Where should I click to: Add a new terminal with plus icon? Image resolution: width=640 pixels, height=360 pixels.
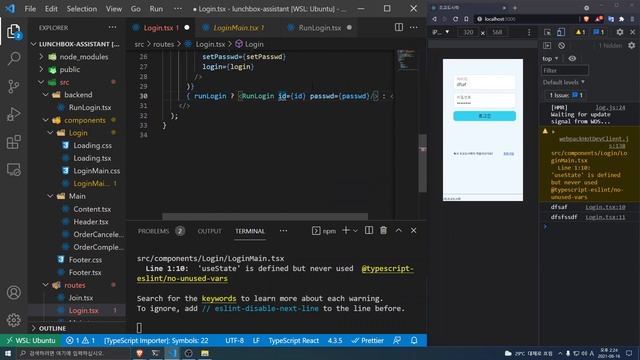tap(346, 231)
